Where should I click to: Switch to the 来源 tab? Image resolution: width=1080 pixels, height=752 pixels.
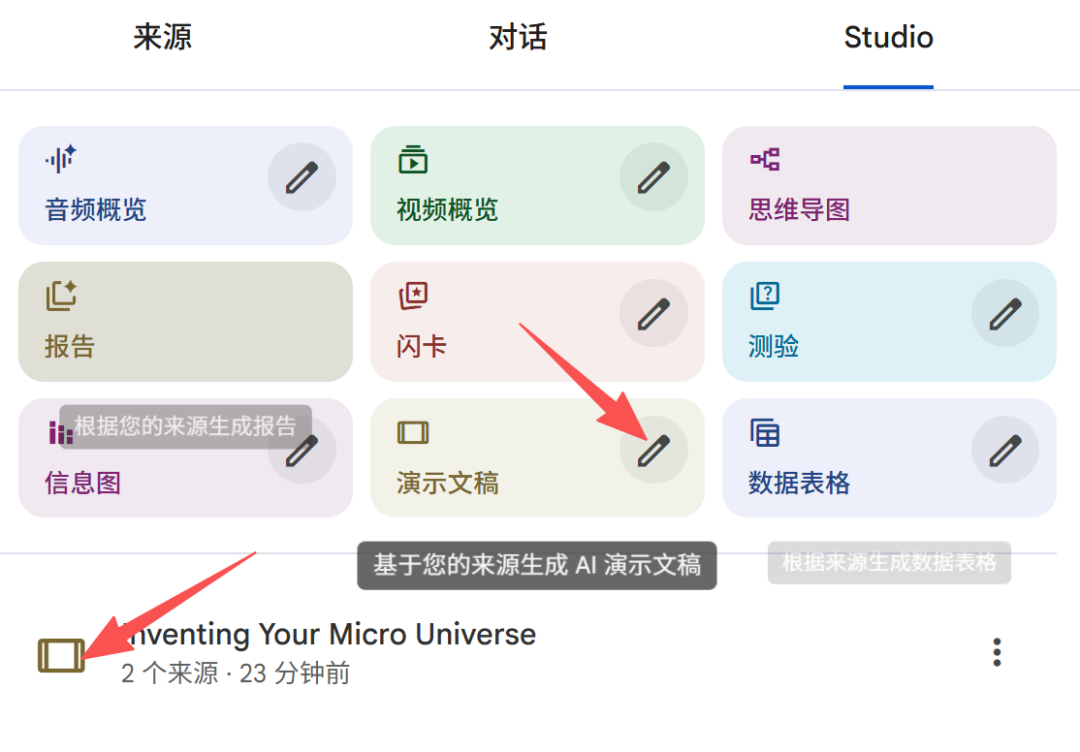tap(162, 37)
